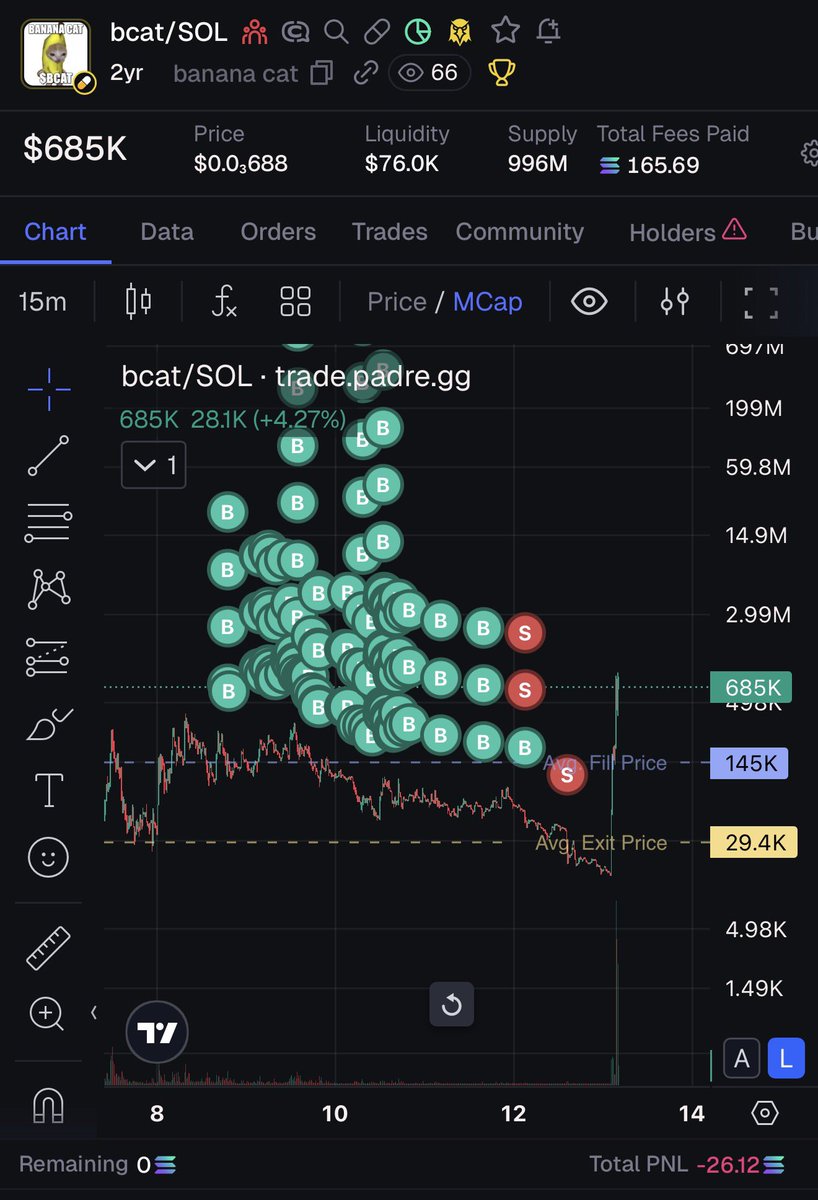This screenshot has height=1200, width=818.
Task: Switch chart display to MCap
Action: [487, 301]
